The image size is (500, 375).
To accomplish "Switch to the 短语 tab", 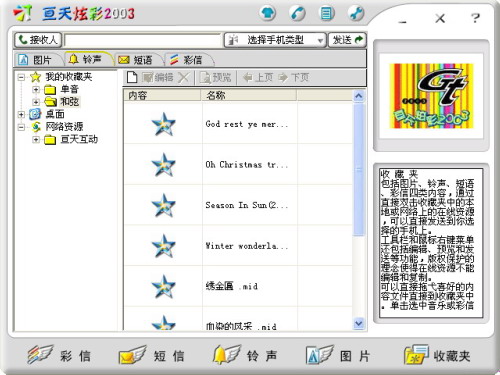I will point(138,60).
